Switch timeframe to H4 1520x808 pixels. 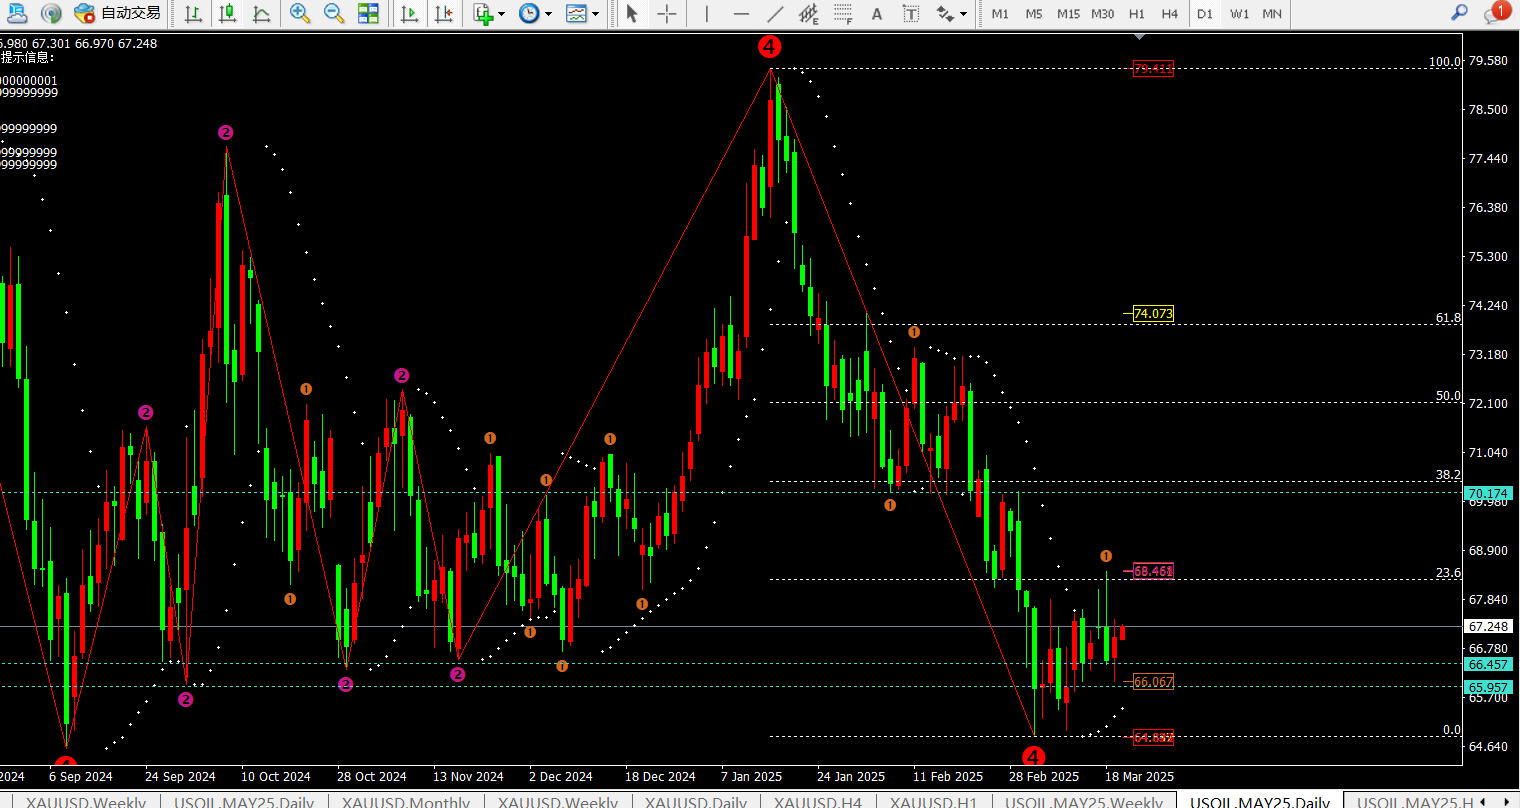[x=1169, y=14]
